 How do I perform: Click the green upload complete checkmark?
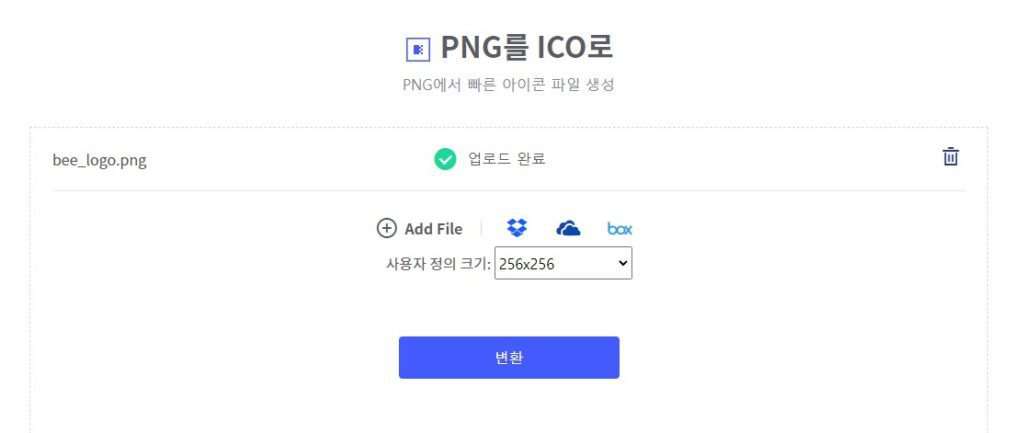tap(445, 159)
